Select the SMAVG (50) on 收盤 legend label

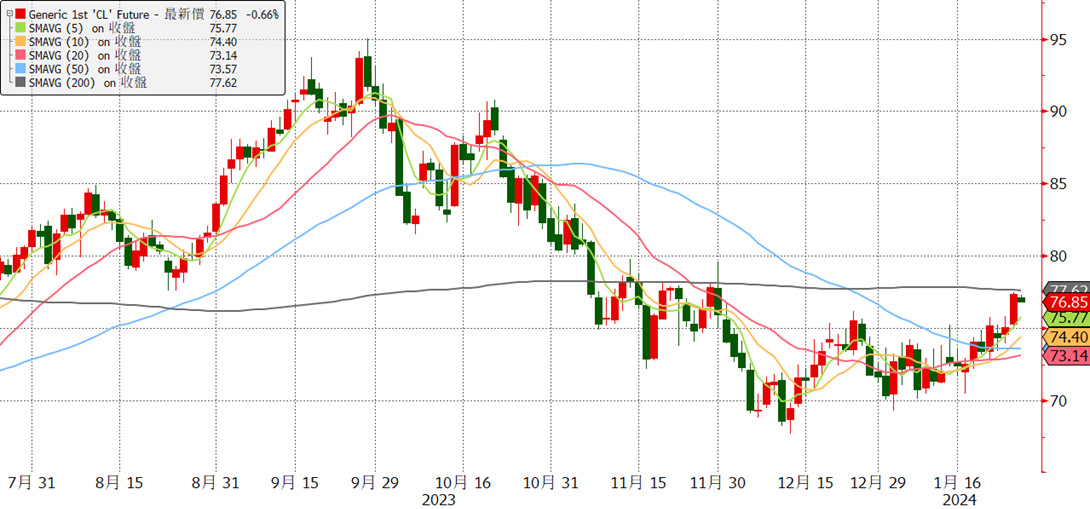[x=86, y=70]
